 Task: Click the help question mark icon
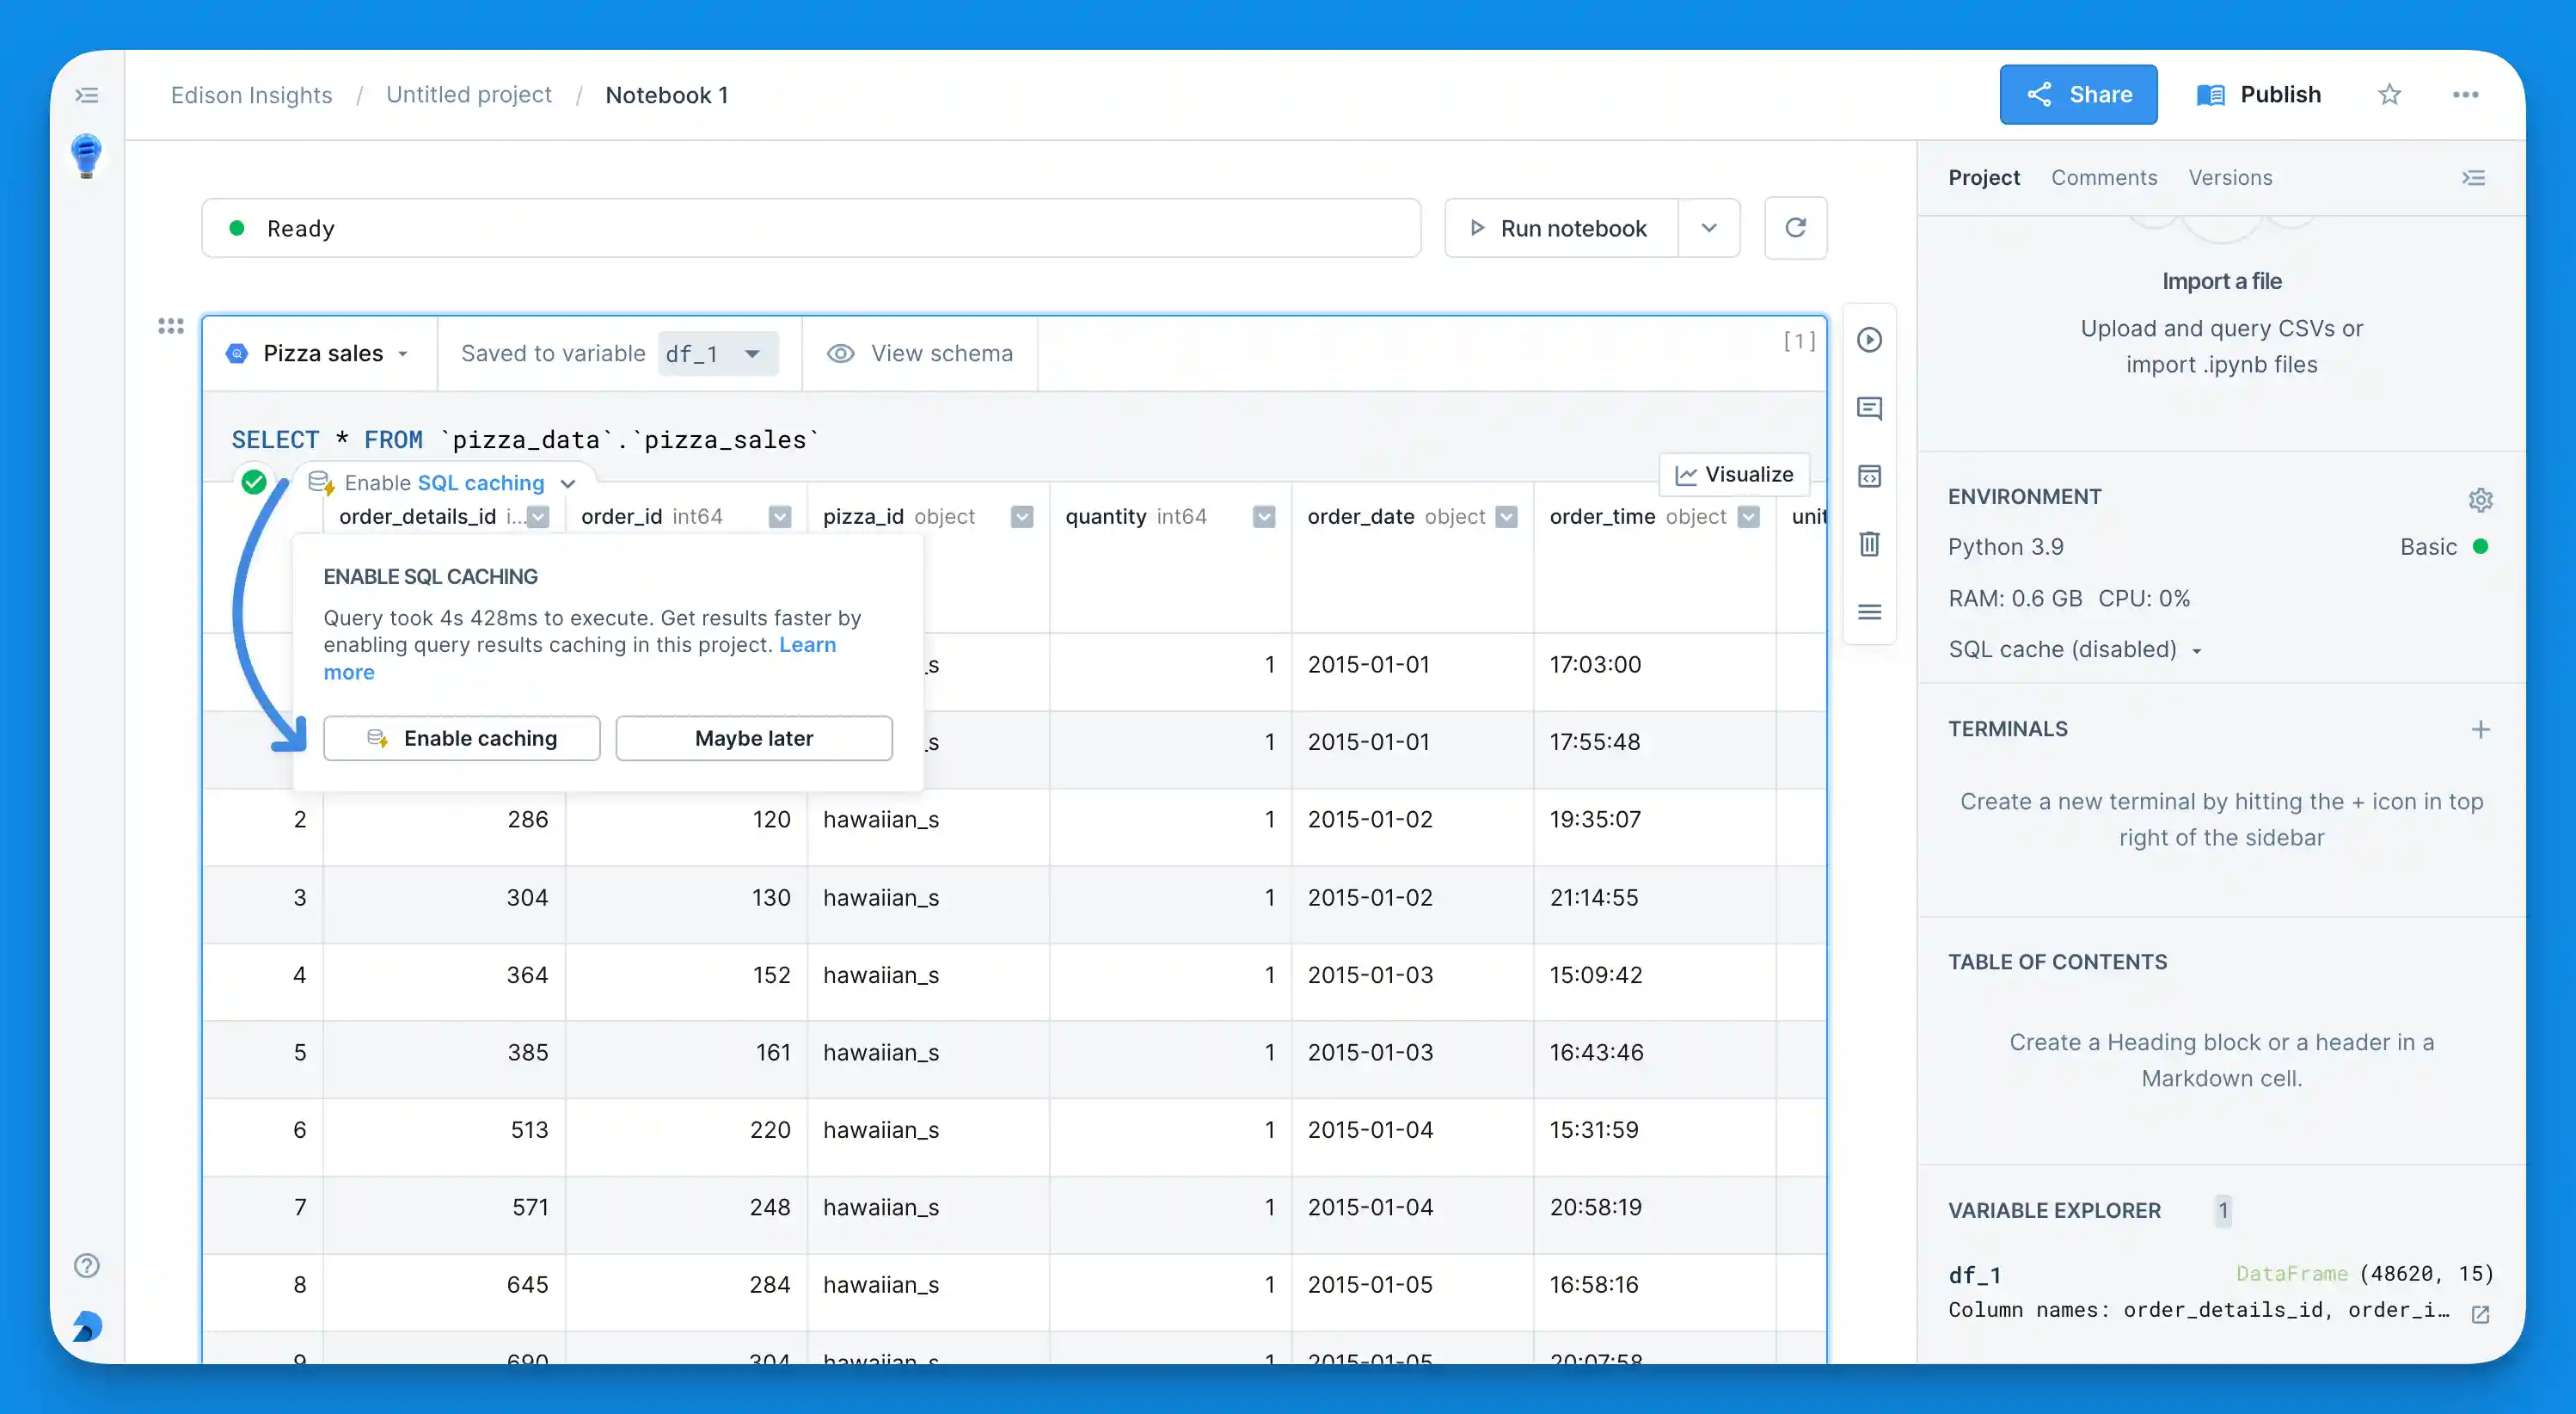tap(87, 1265)
